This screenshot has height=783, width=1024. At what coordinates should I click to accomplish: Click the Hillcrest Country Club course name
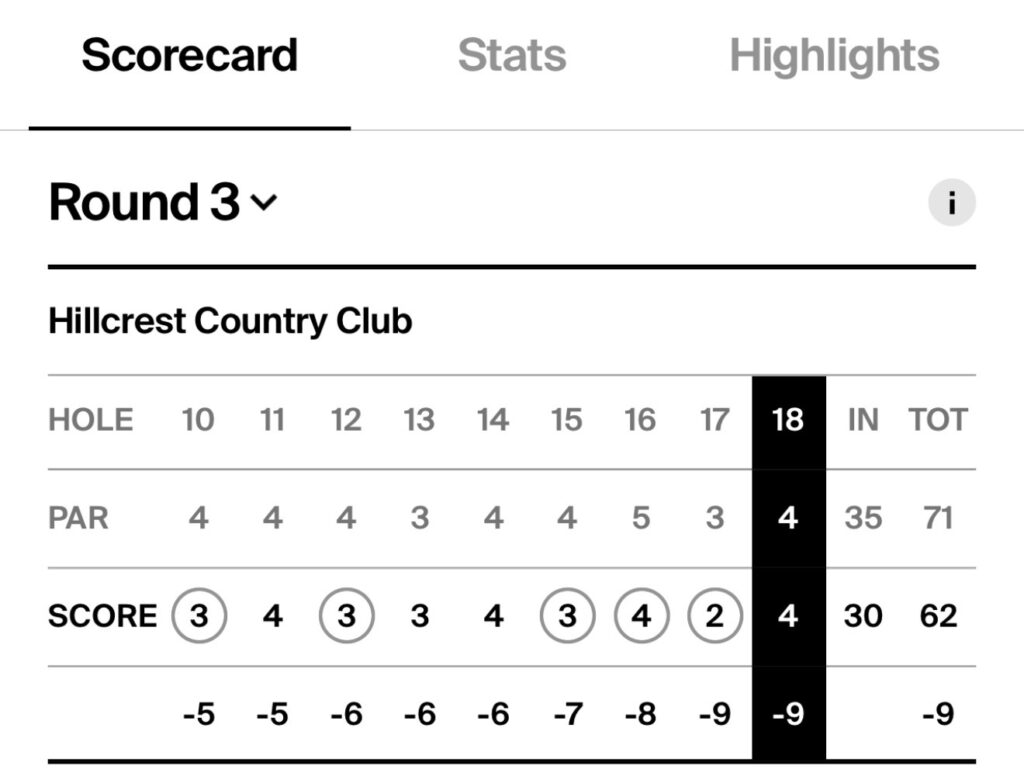(230, 321)
